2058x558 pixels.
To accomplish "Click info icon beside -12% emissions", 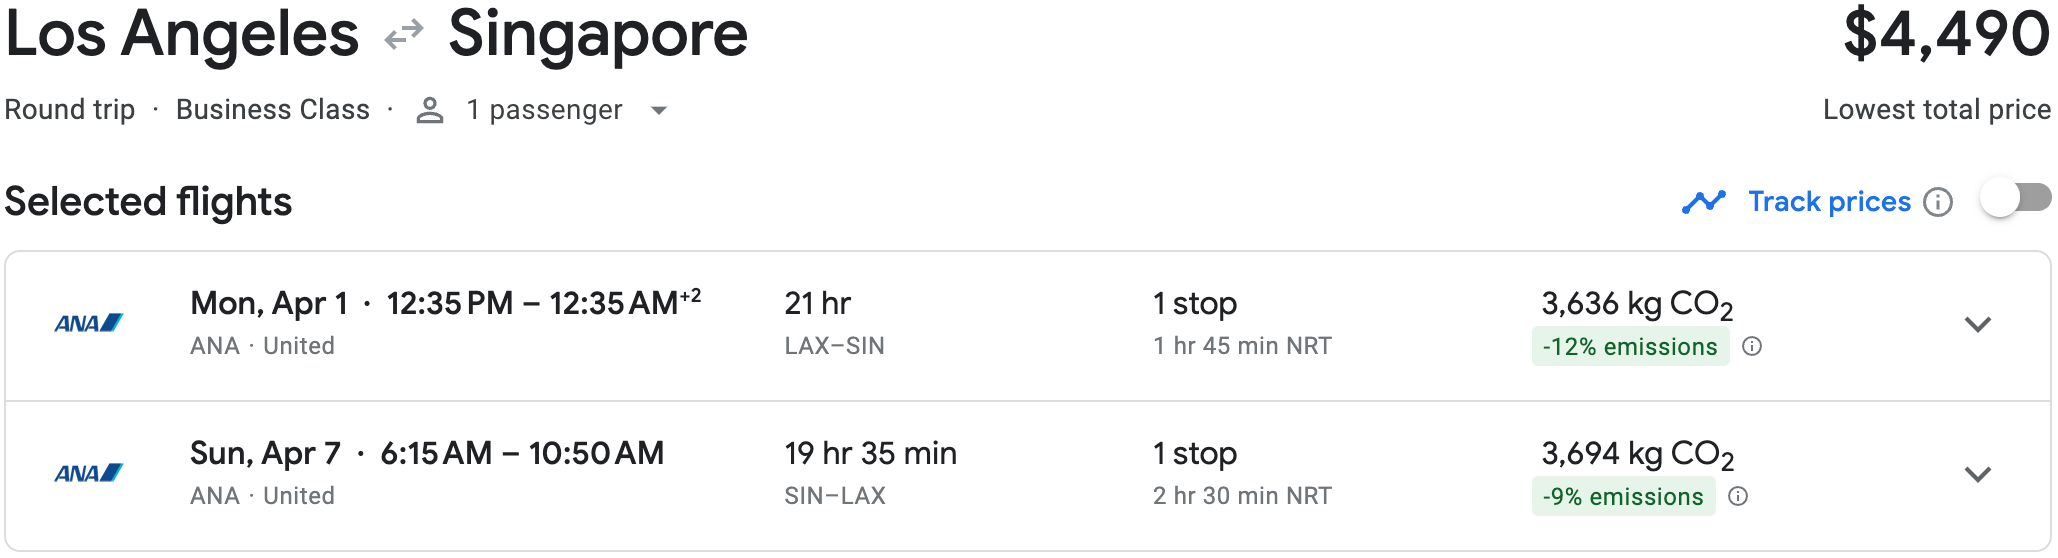I will (1752, 346).
